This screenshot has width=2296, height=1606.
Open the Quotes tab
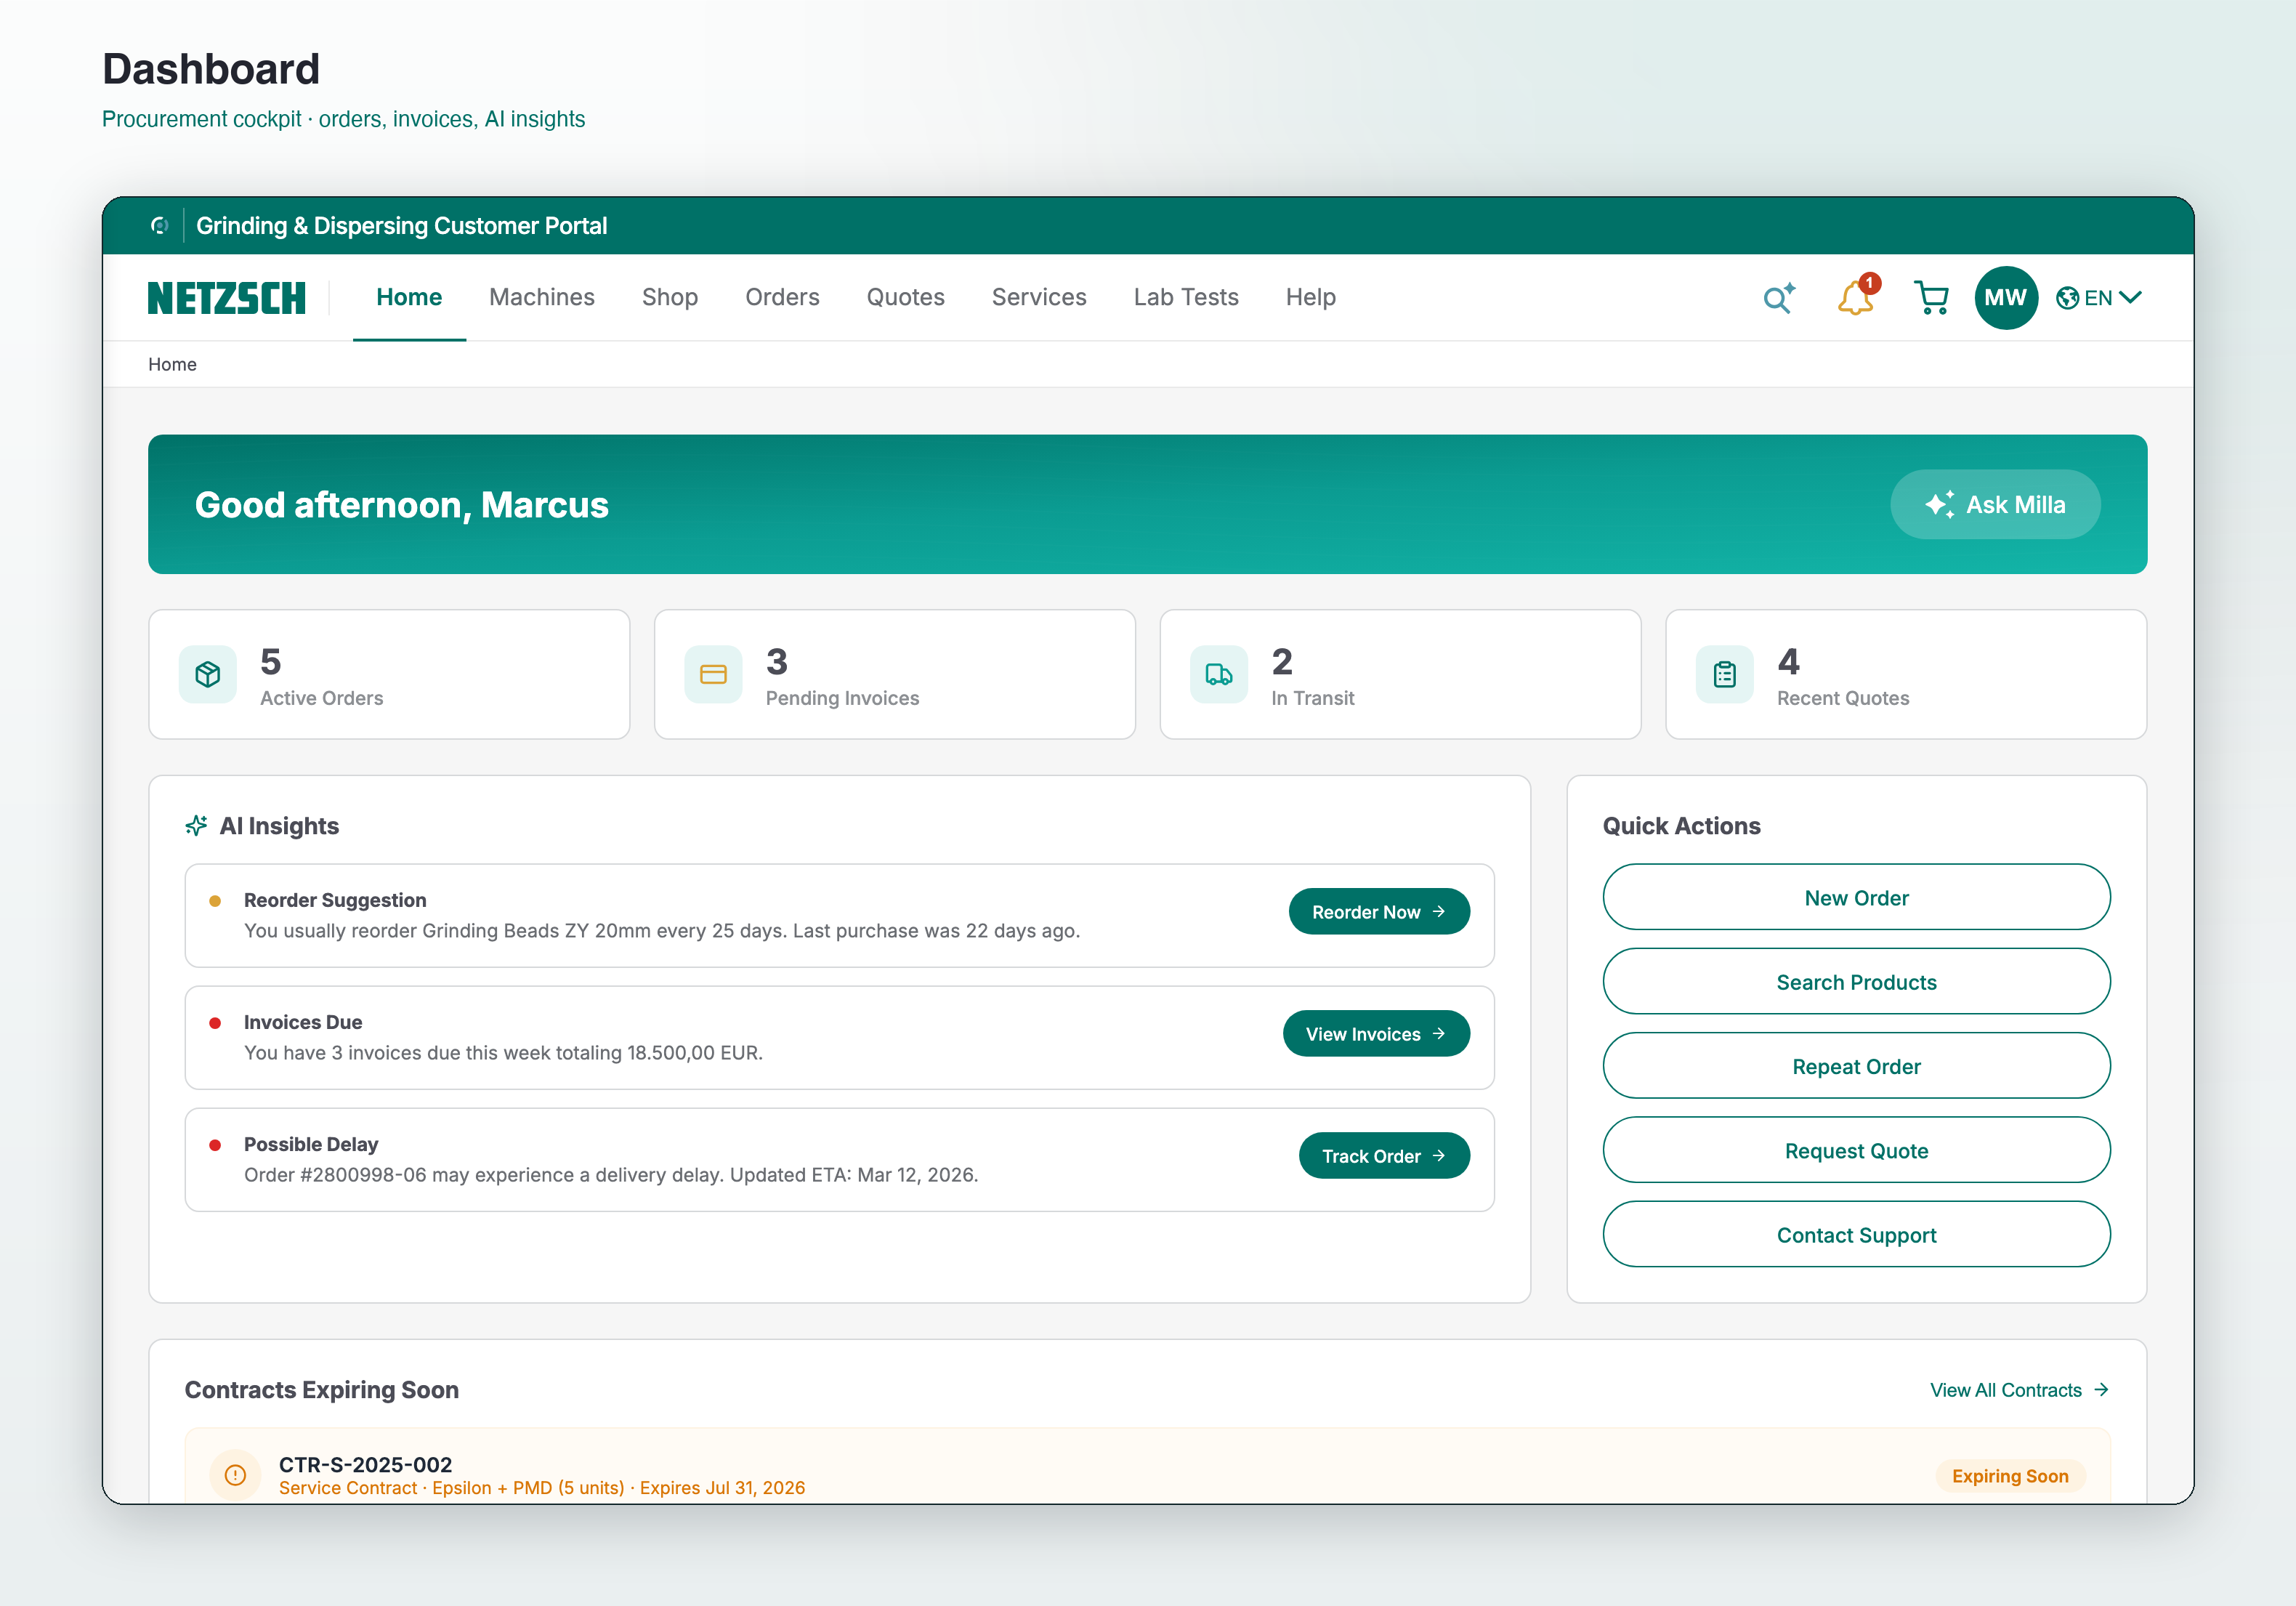coord(905,298)
